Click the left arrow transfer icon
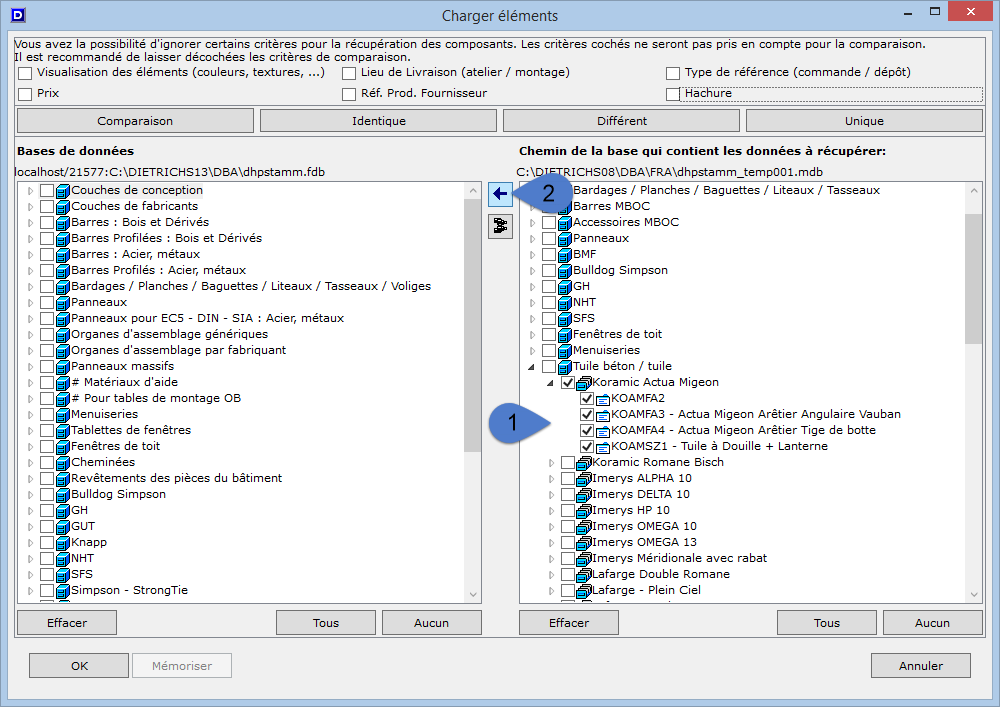The height and width of the screenshot is (707, 1000). pyautogui.click(x=499, y=195)
